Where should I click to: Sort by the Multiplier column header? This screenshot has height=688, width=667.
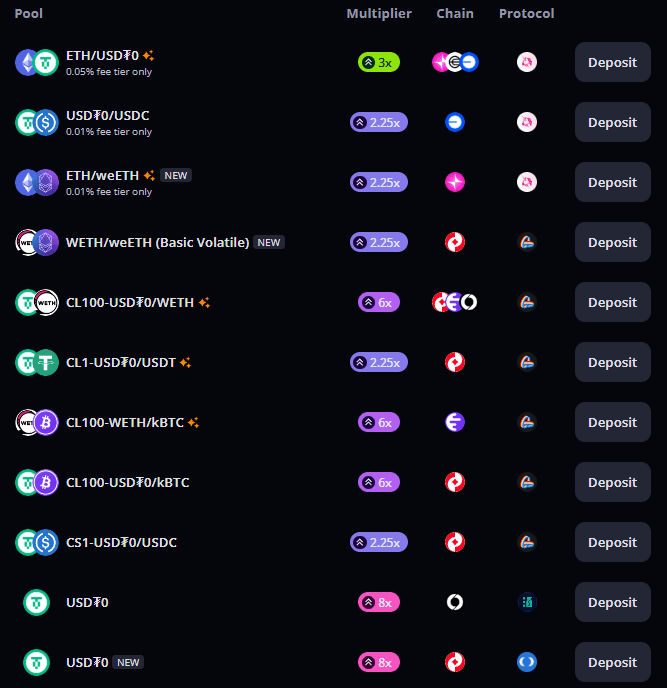(379, 14)
